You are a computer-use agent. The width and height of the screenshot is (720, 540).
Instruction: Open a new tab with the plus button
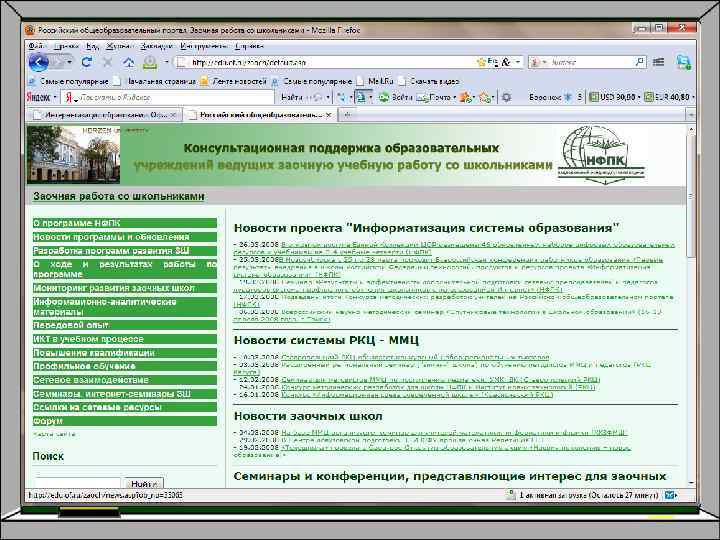[x=348, y=115]
